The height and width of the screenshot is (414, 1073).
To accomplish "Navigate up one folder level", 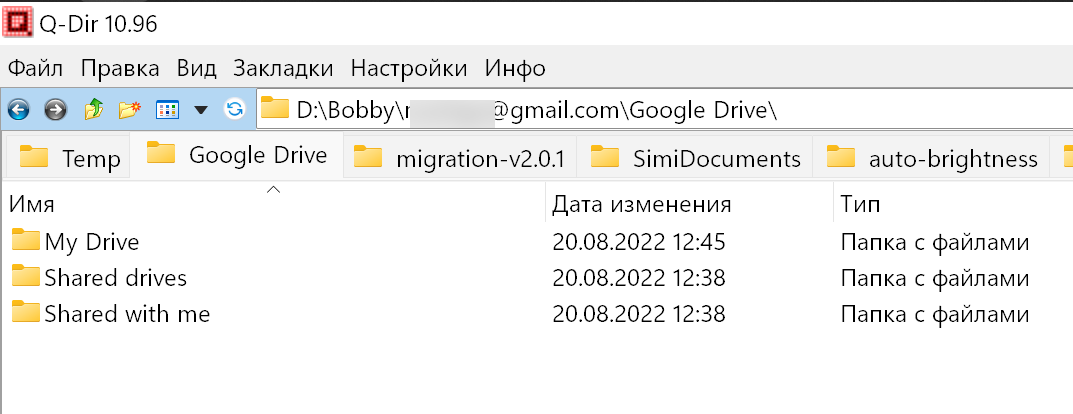I will (93, 109).
